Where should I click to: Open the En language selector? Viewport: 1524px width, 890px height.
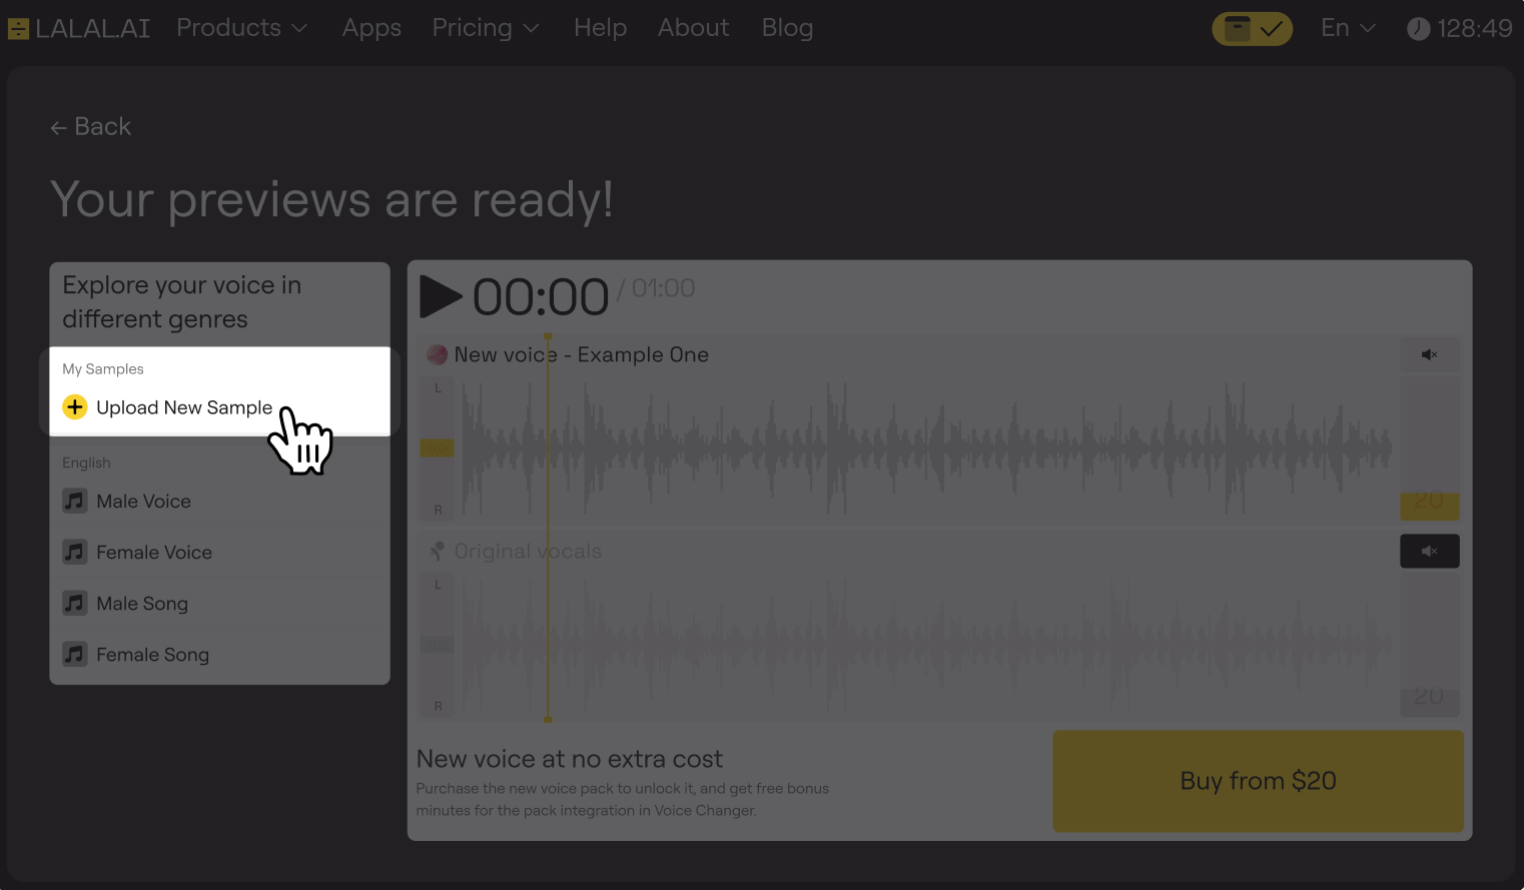click(1347, 28)
